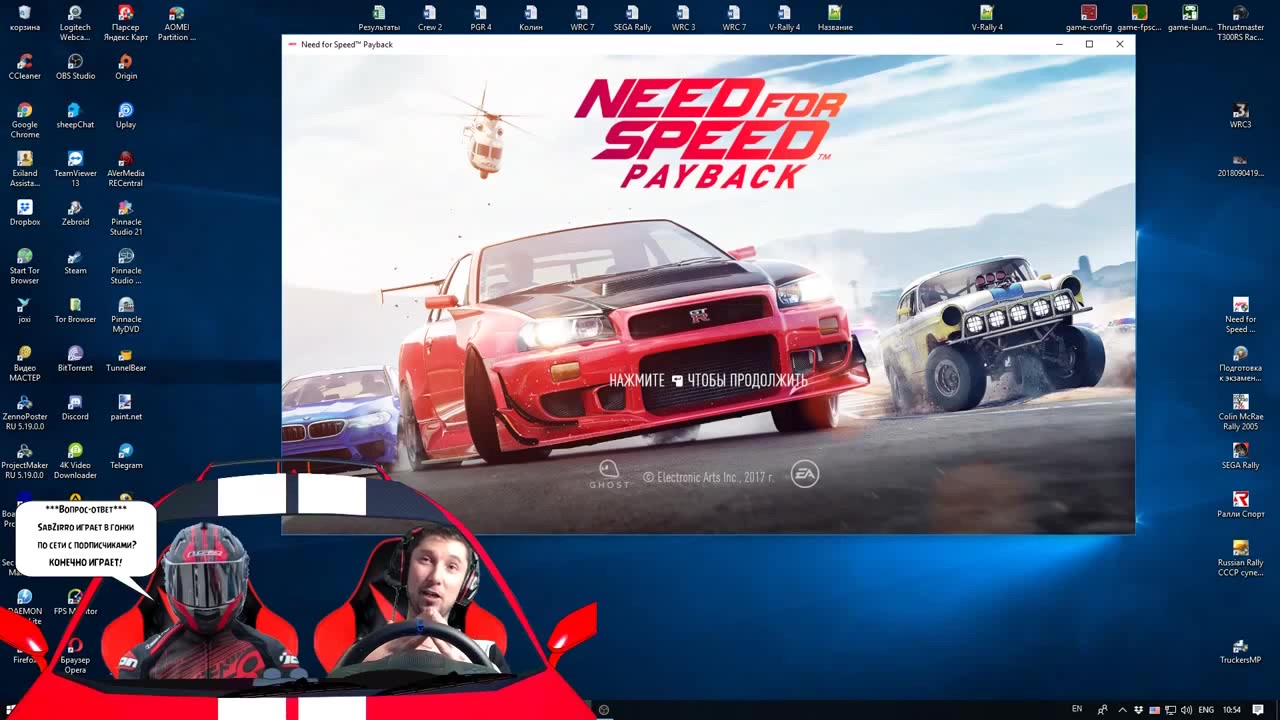Viewport: 1280px width, 720px height.
Task: Show hidden system tray icons
Action: point(1122,709)
